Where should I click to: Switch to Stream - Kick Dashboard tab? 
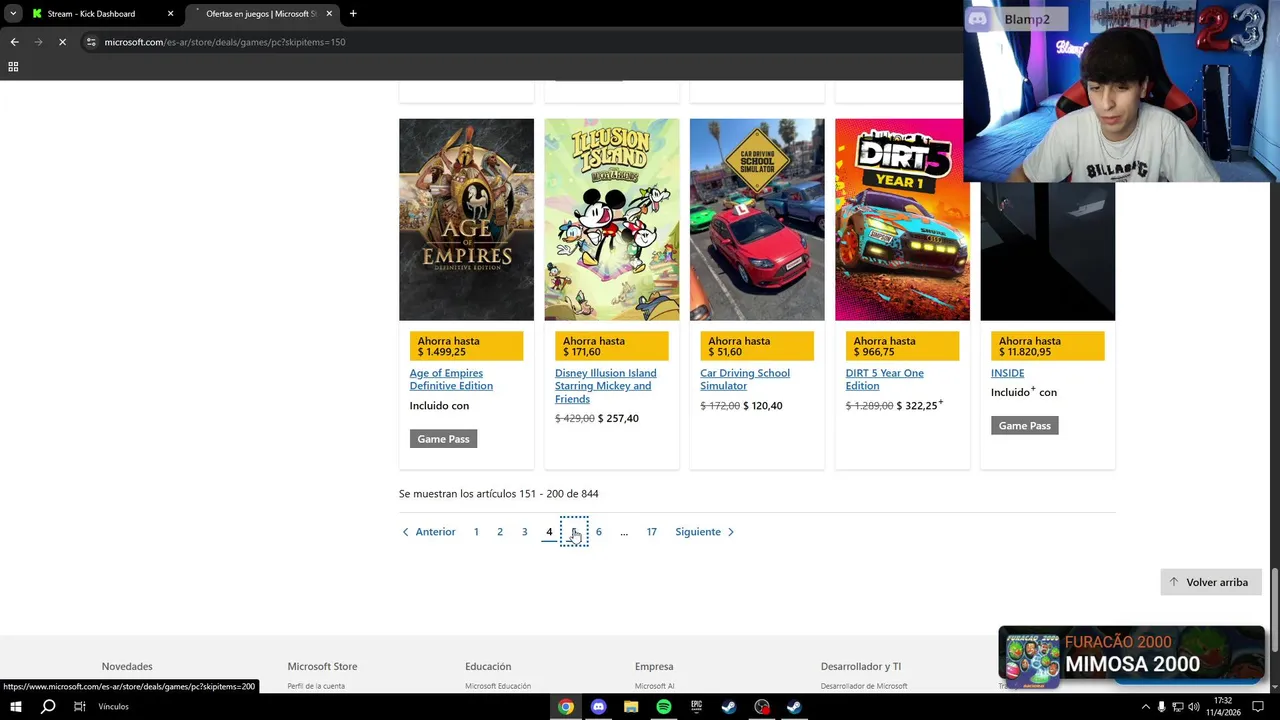(x=103, y=14)
